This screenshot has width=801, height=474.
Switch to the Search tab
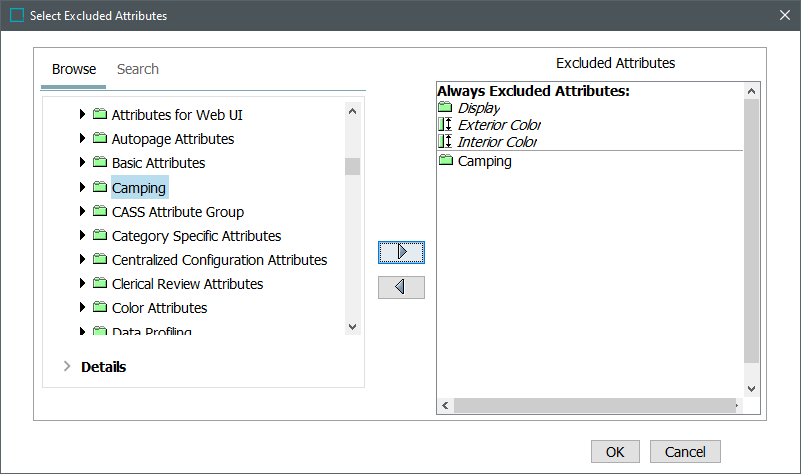[138, 69]
